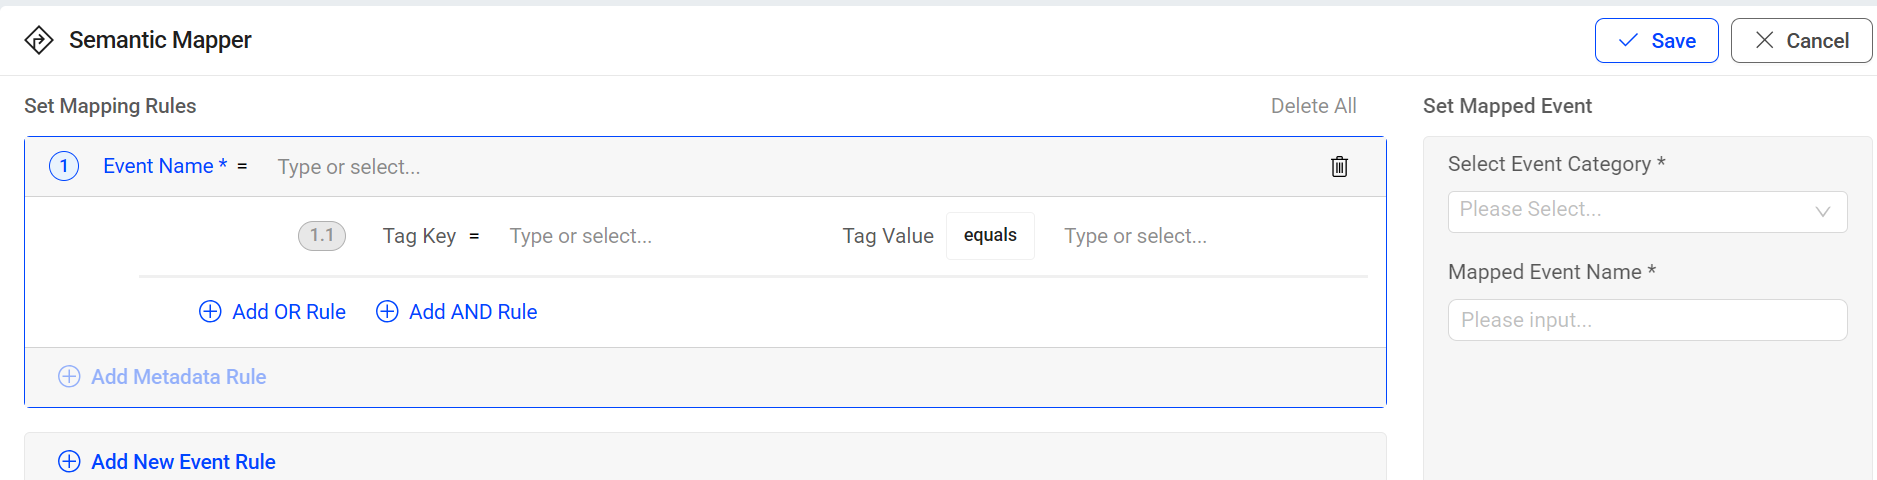
Task: Click Add New Event Rule
Action: point(183,462)
